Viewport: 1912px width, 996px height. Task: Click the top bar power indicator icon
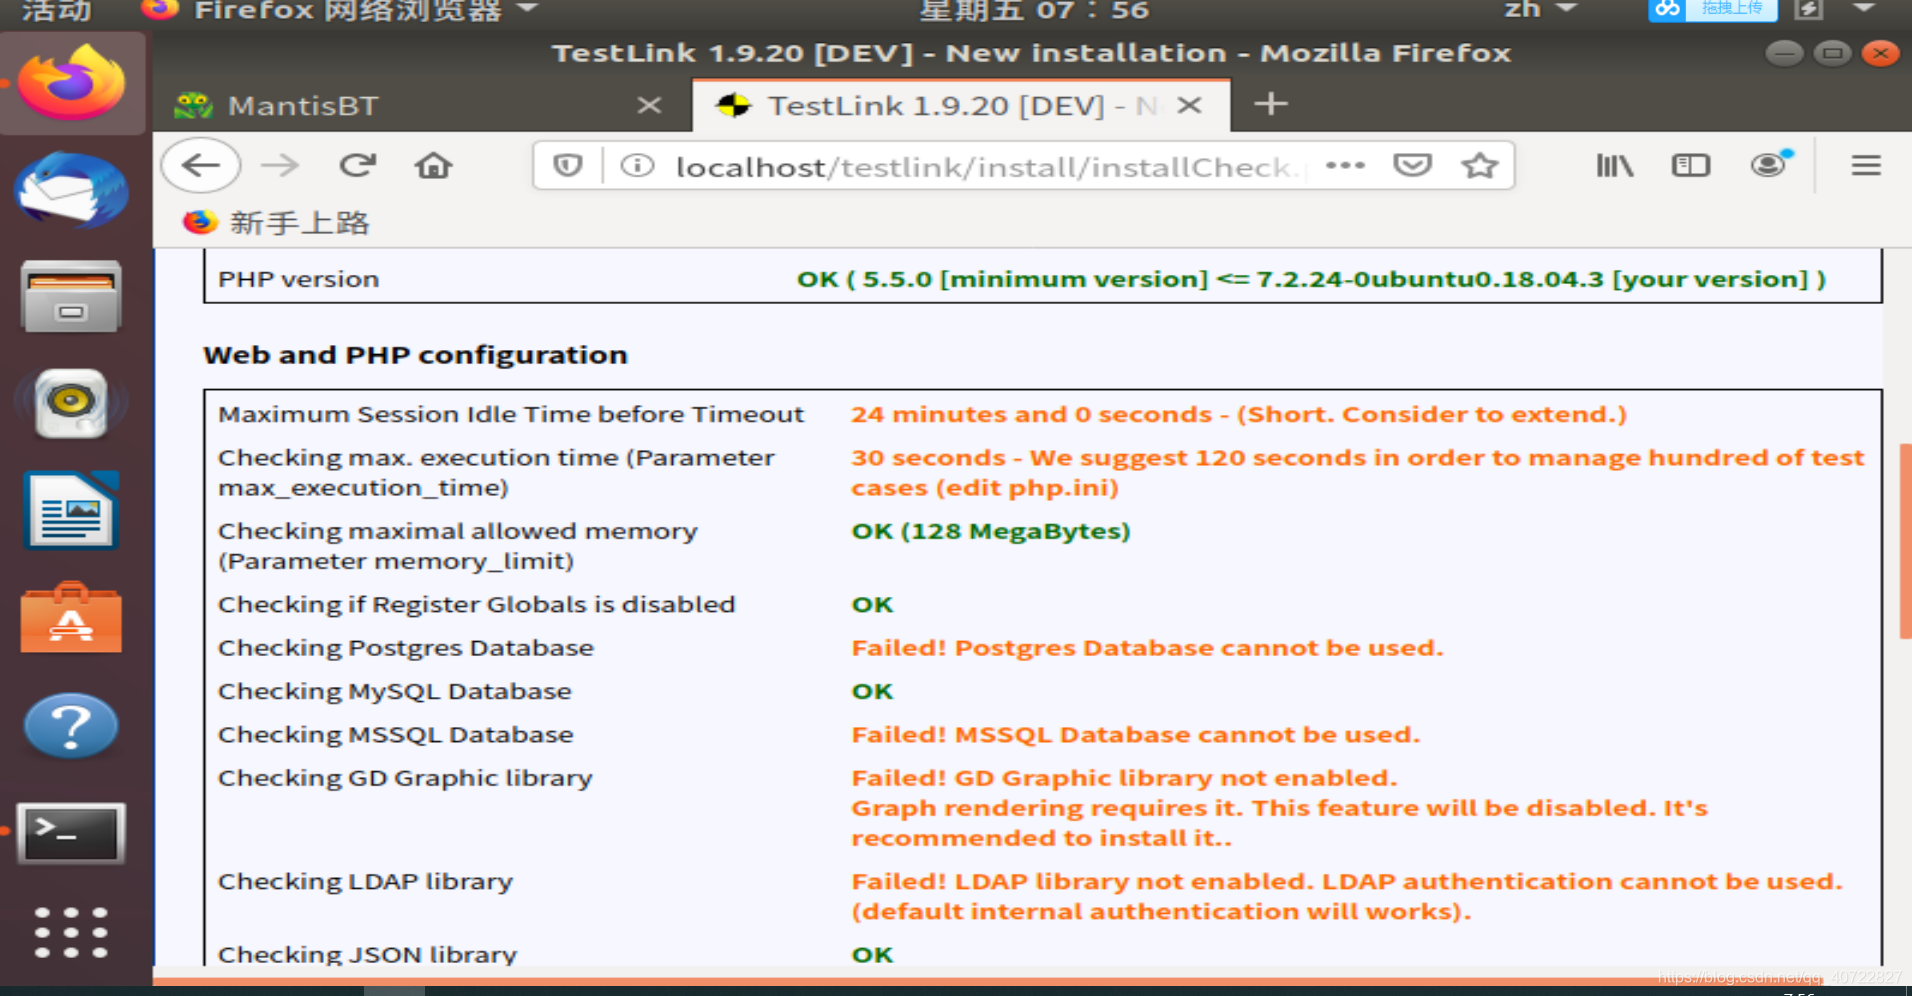click(1808, 10)
